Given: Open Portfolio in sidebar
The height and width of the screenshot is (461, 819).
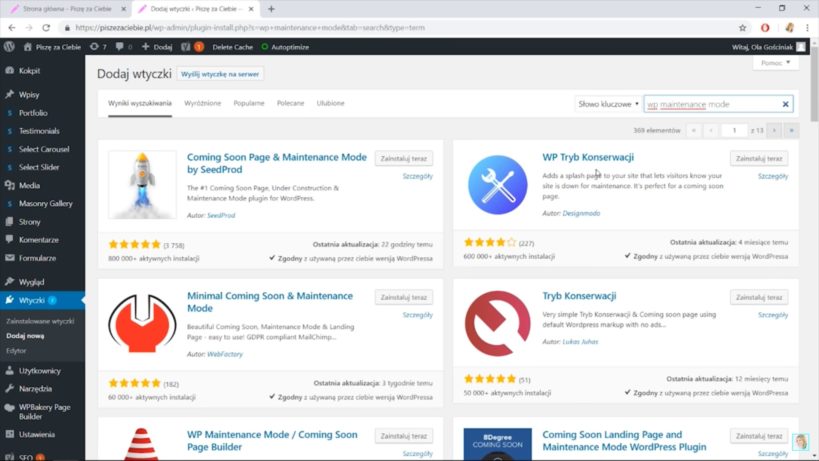Looking at the screenshot, I should pyautogui.click(x=33, y=113).
